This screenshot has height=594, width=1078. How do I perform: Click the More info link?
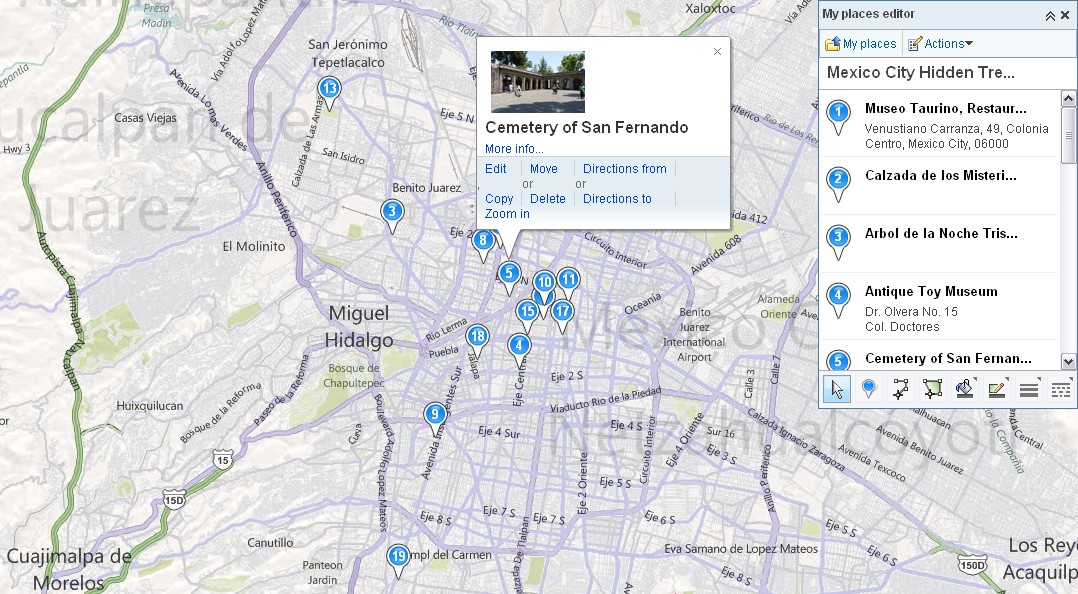514,149
